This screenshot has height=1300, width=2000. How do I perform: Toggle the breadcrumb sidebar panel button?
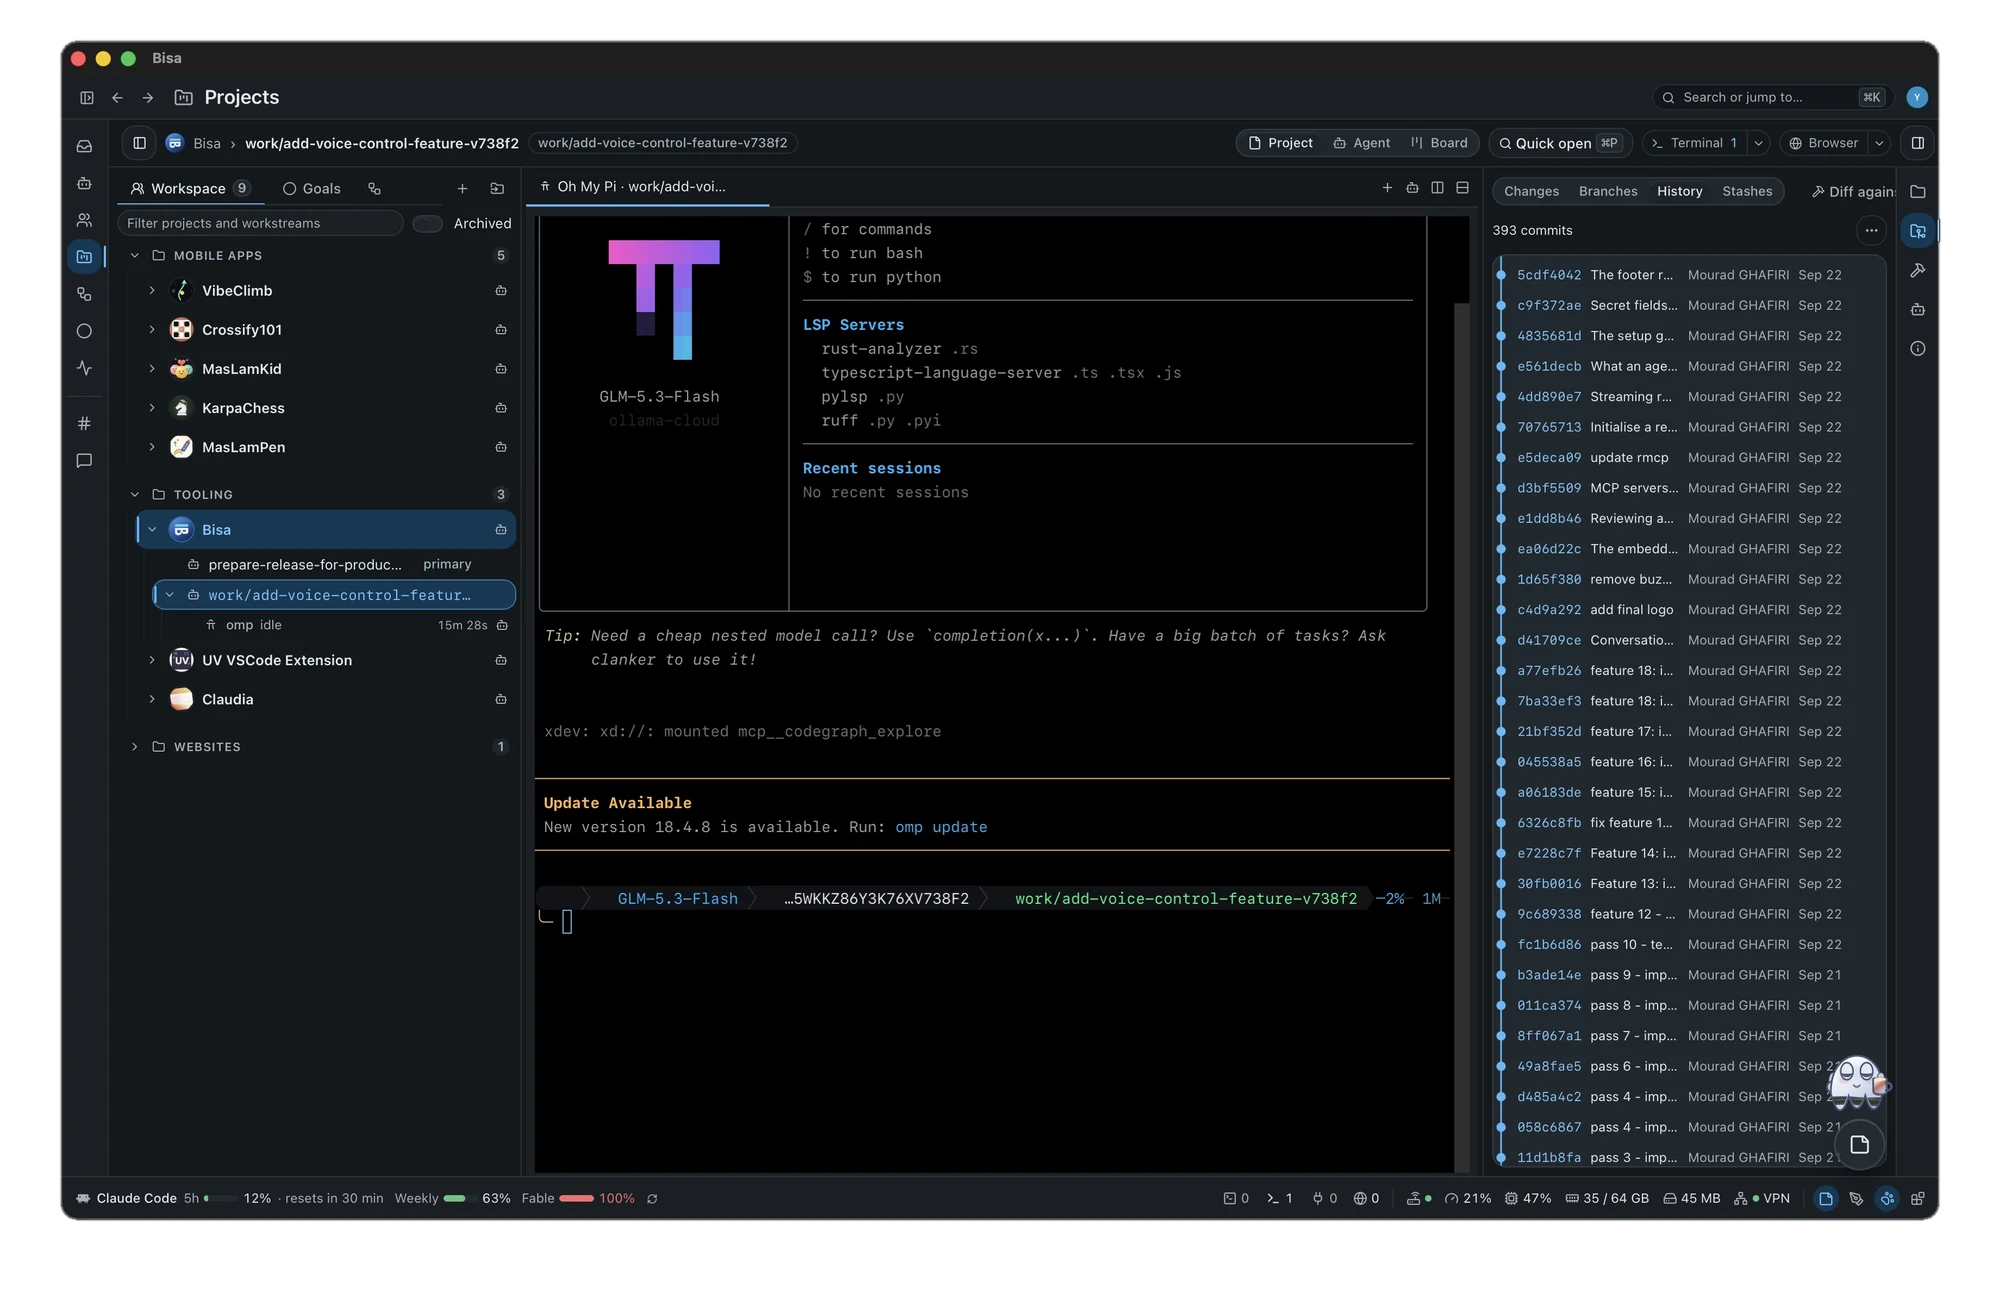coord(140,143)
